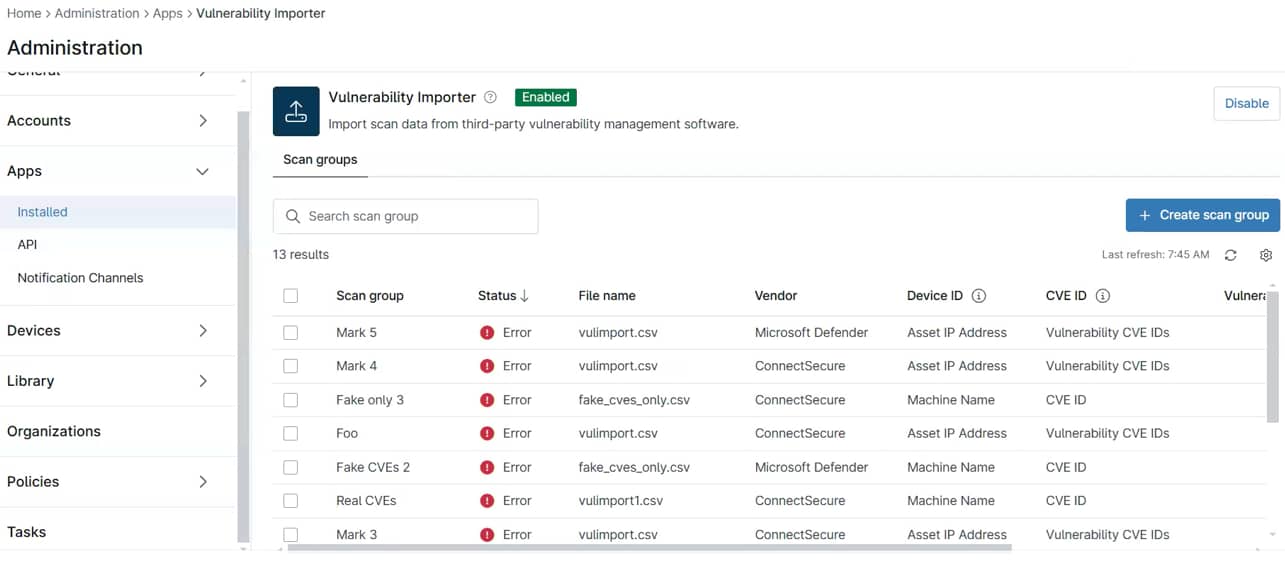Go to Tasks section

click(x=27, y=532)
